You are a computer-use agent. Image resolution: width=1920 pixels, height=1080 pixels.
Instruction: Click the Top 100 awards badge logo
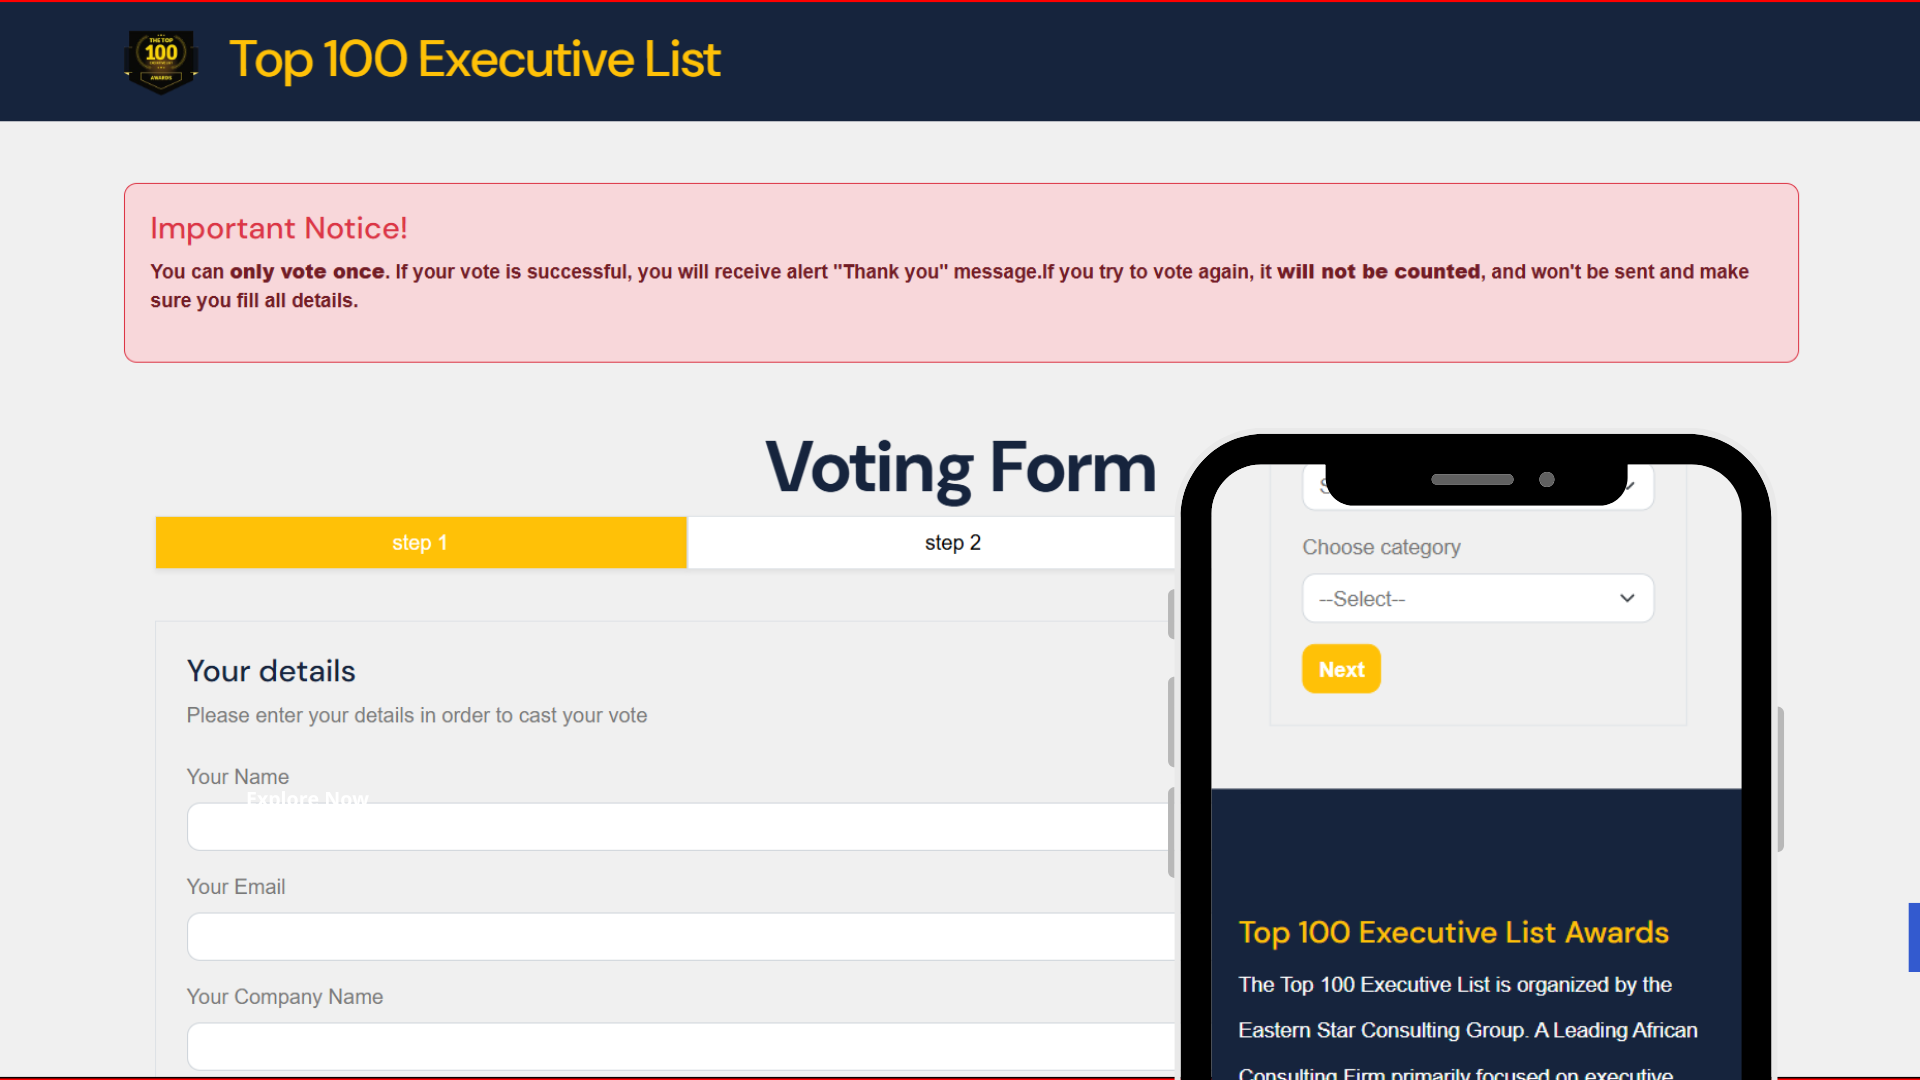point(161,60)
